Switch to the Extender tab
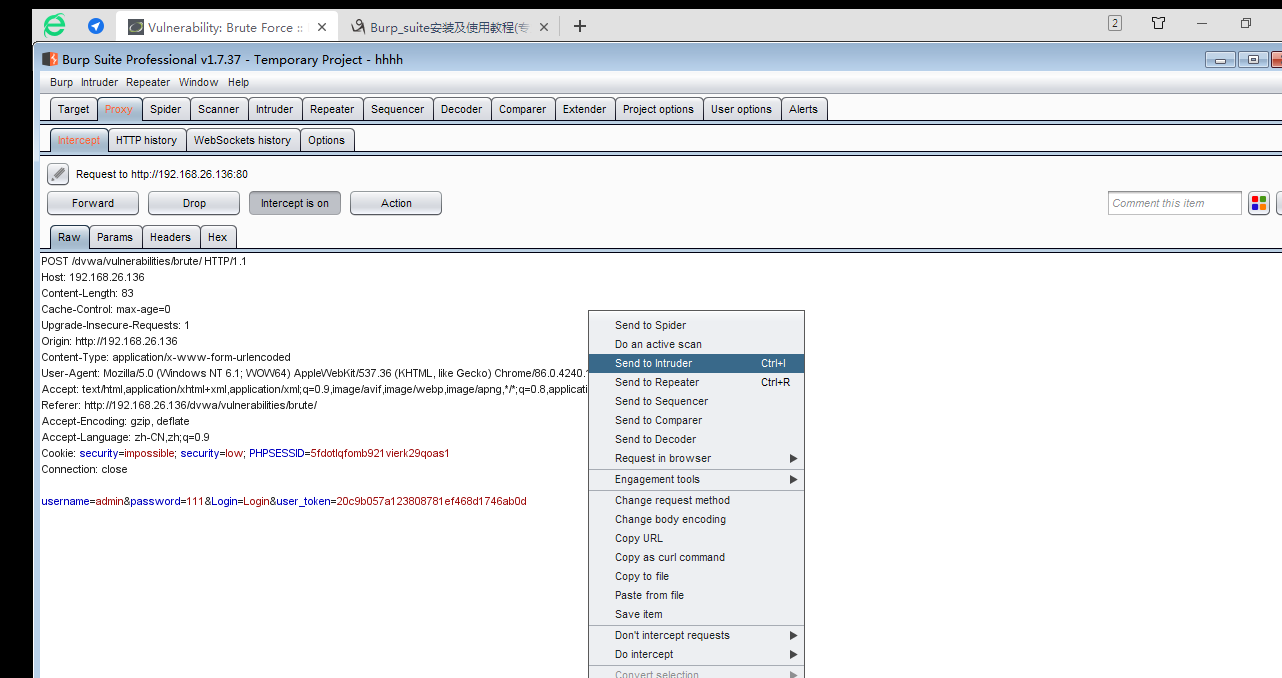 585,109
